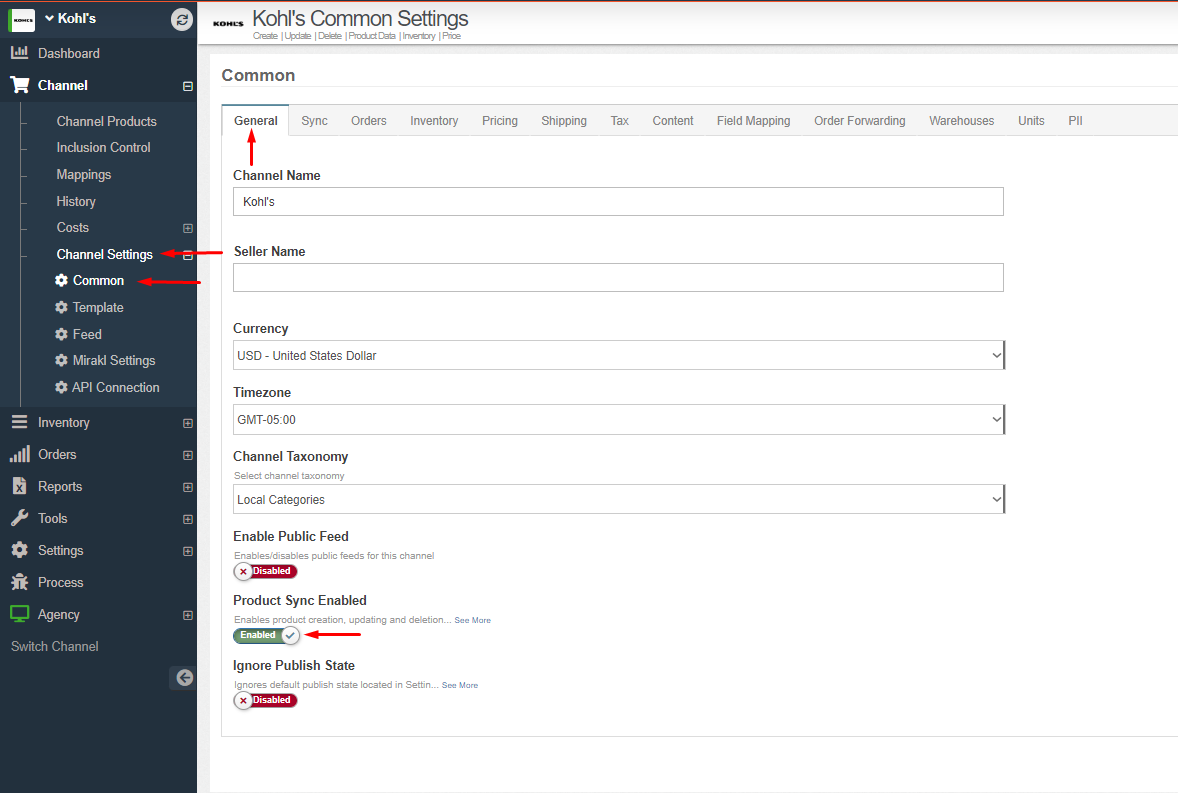1178x793 pixels.
Task: Click the gear icon next to Common
Action: click(62, 280)
